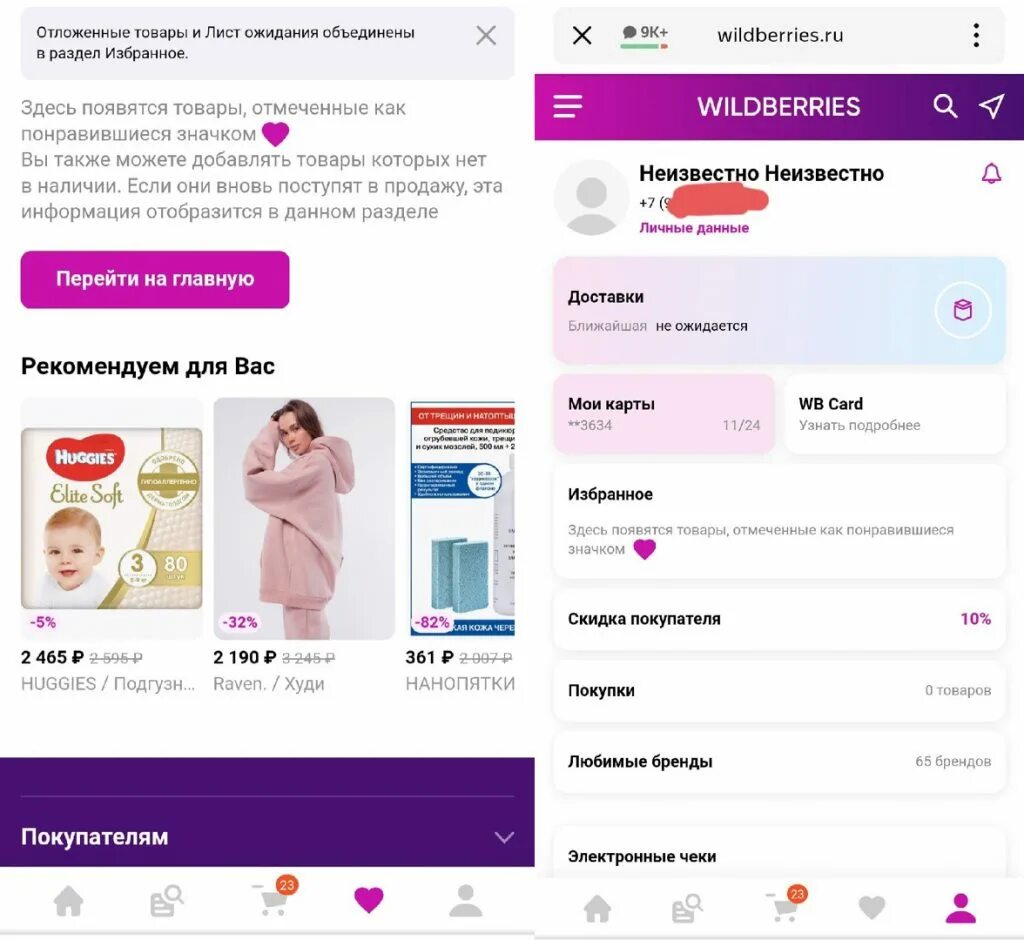The height and width of the screenshot is (940, 1024).
Task: Open the Любимые бренды row
Action: 779,762
